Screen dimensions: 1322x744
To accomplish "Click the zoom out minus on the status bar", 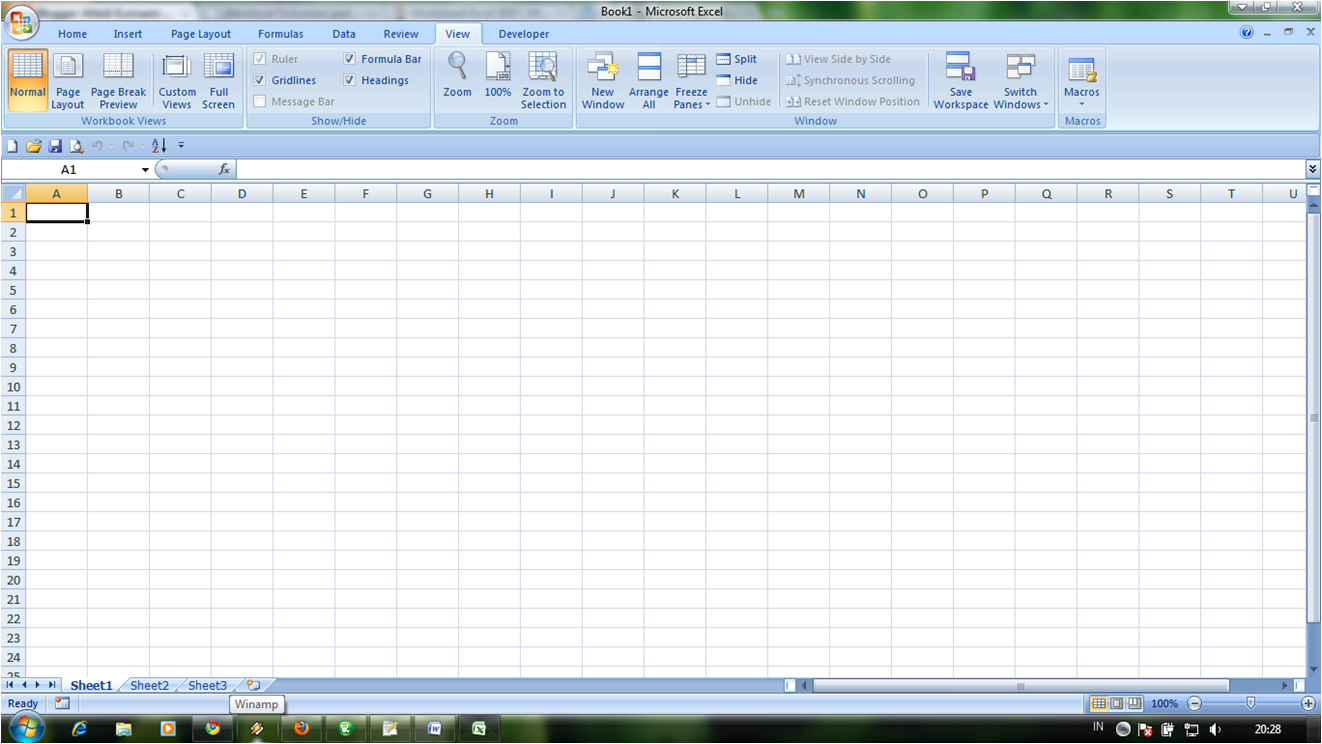I will coord(1194,703).
